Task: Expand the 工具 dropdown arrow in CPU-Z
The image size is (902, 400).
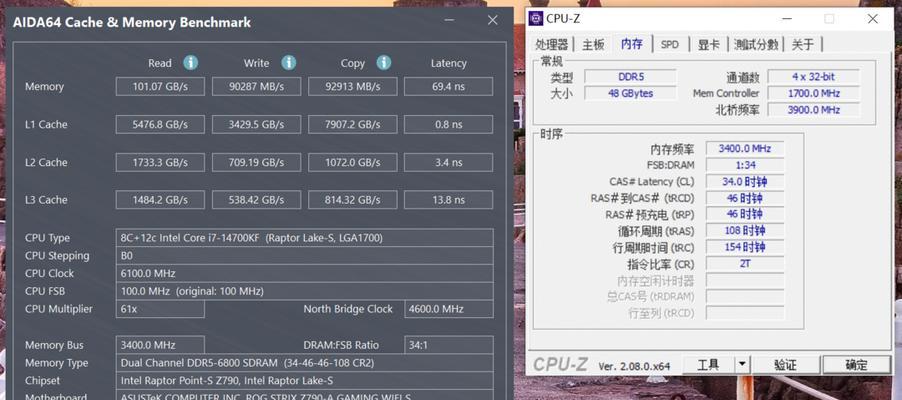Action: pos(742,364)
